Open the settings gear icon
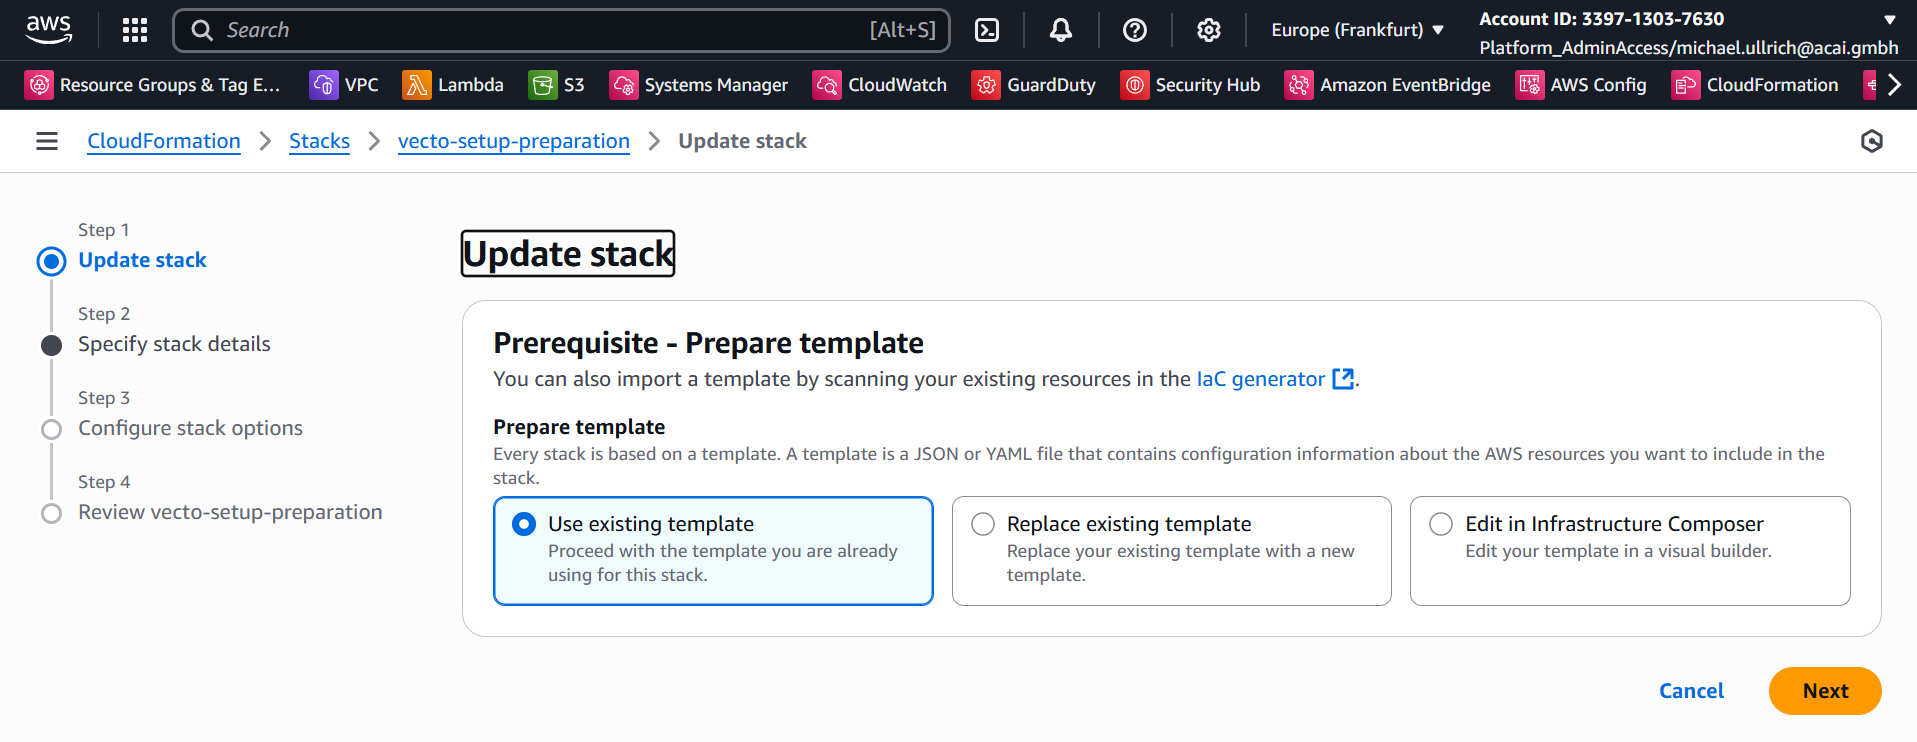 1209,30
